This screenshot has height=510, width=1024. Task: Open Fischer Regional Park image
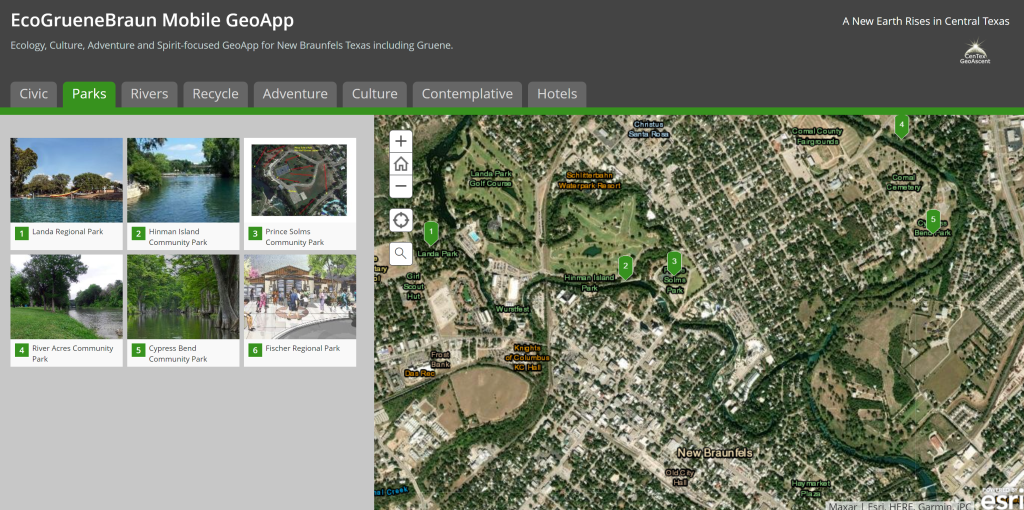point(300,297)
